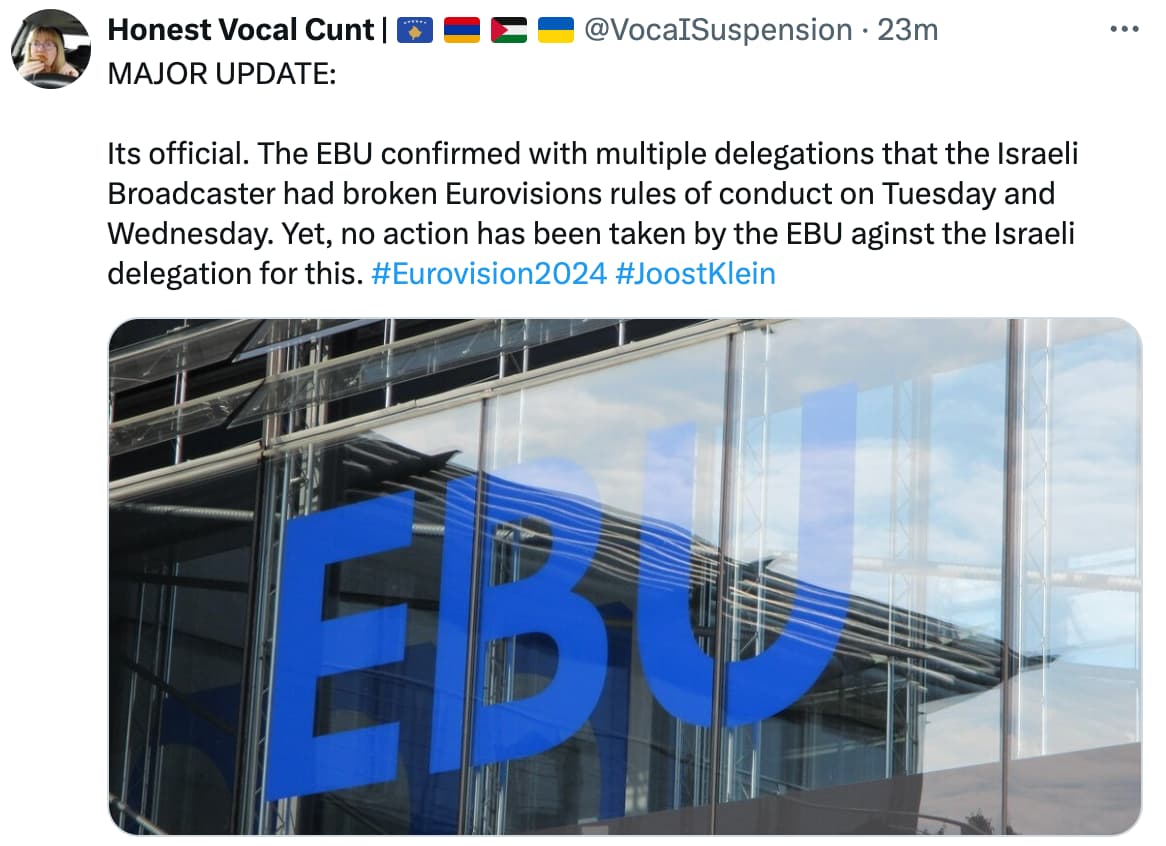1166x846 pixels.
Task: Click the Armenia flag emoji
Action: [x=462, y=31]
